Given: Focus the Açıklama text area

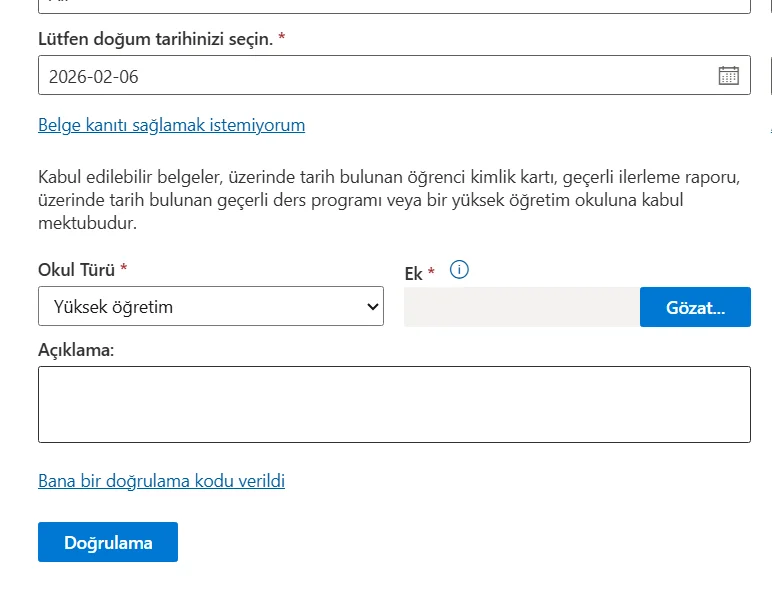Looking at the screenshot, I should coord(394,404).
